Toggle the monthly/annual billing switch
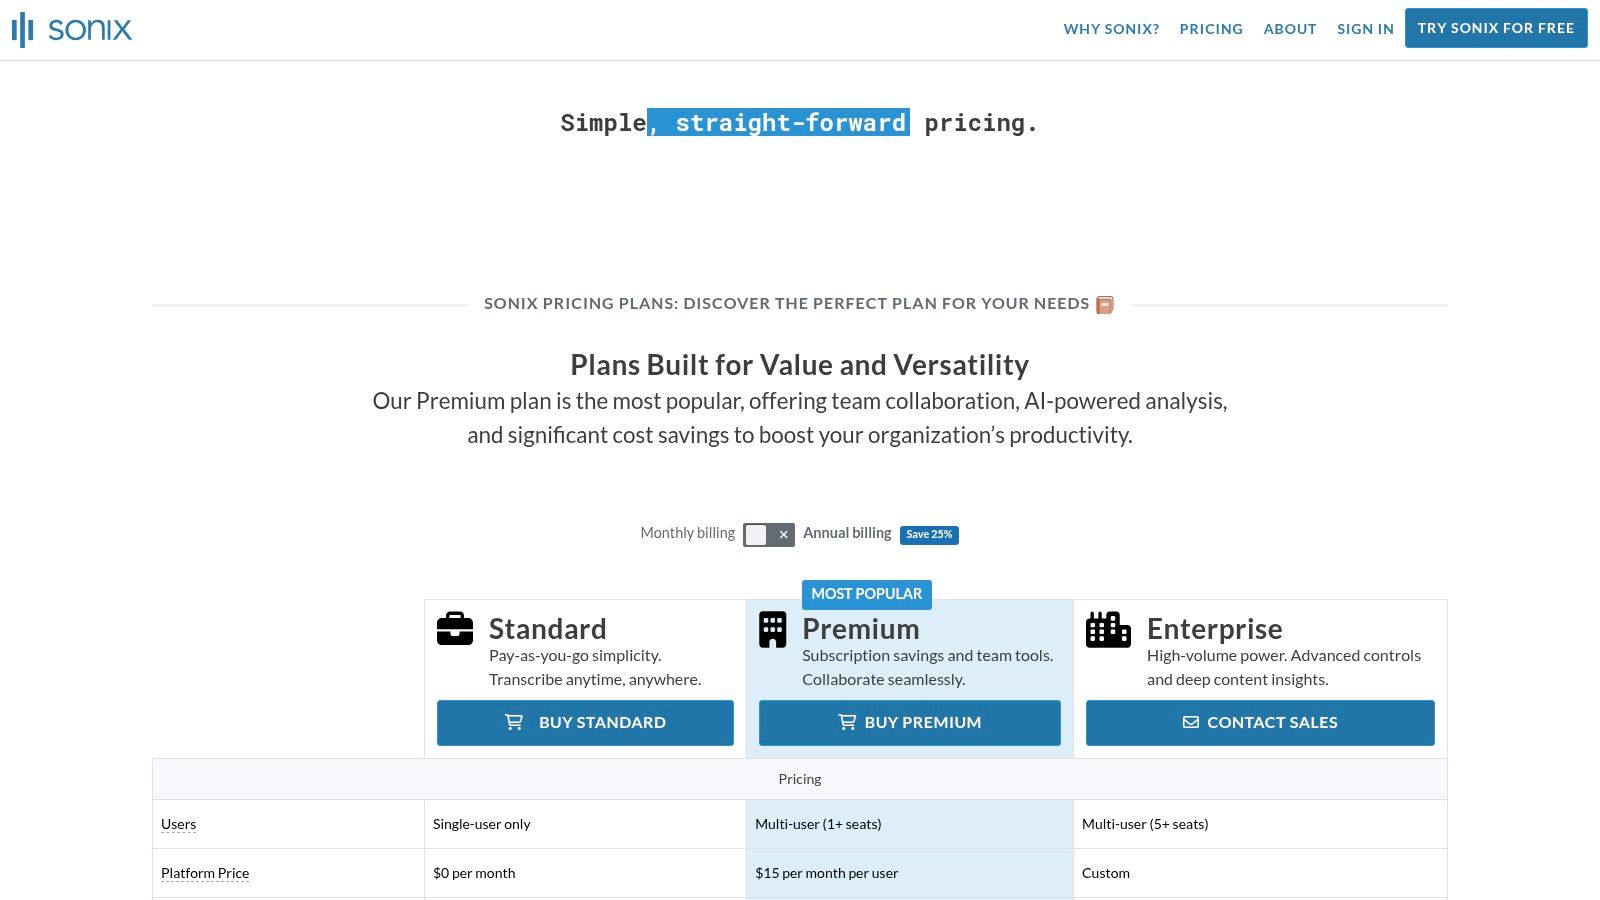 [768, 535]
